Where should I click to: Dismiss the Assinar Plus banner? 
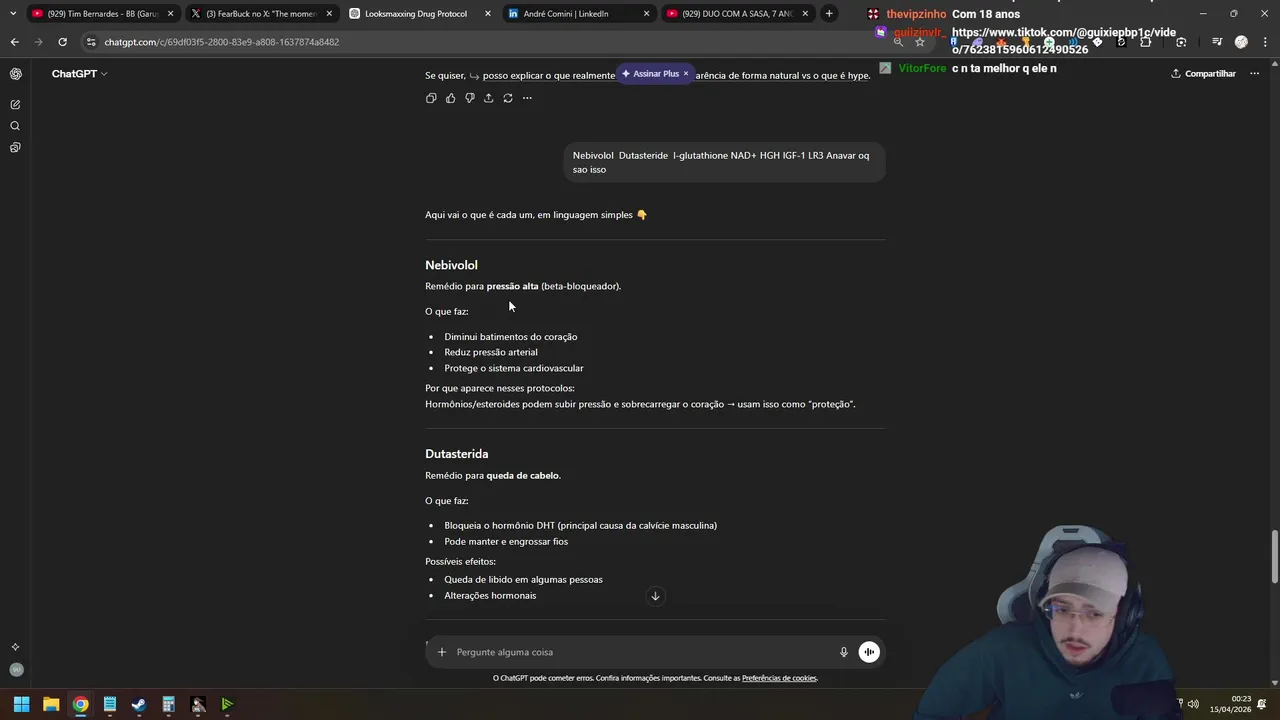tap(685, 74)
